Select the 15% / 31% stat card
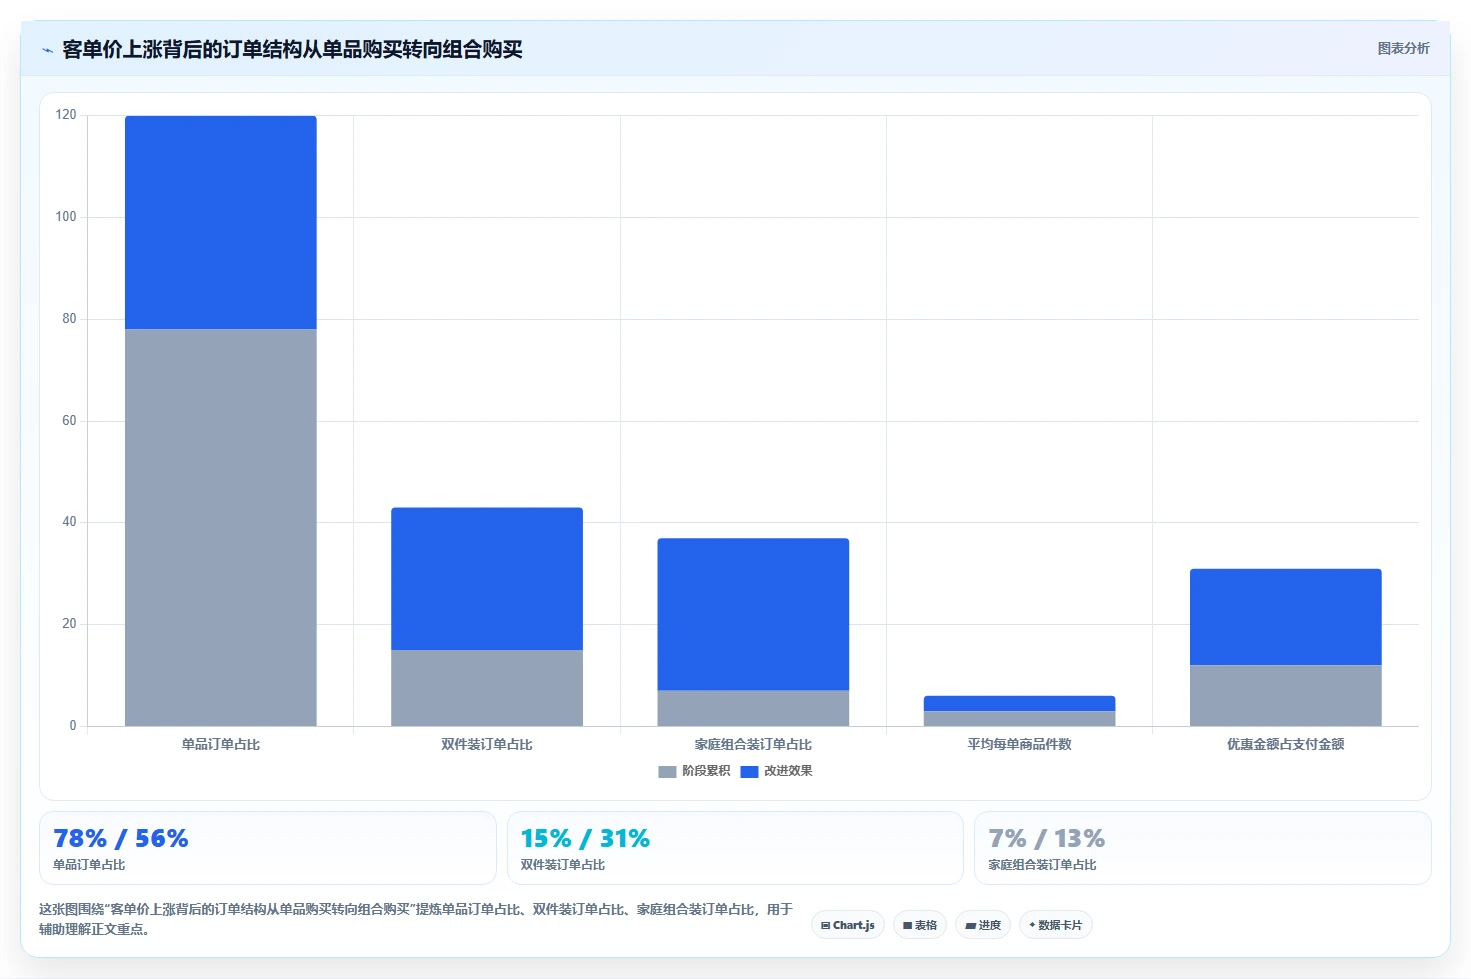1471x979 pixels. click(x=735, y=848)
